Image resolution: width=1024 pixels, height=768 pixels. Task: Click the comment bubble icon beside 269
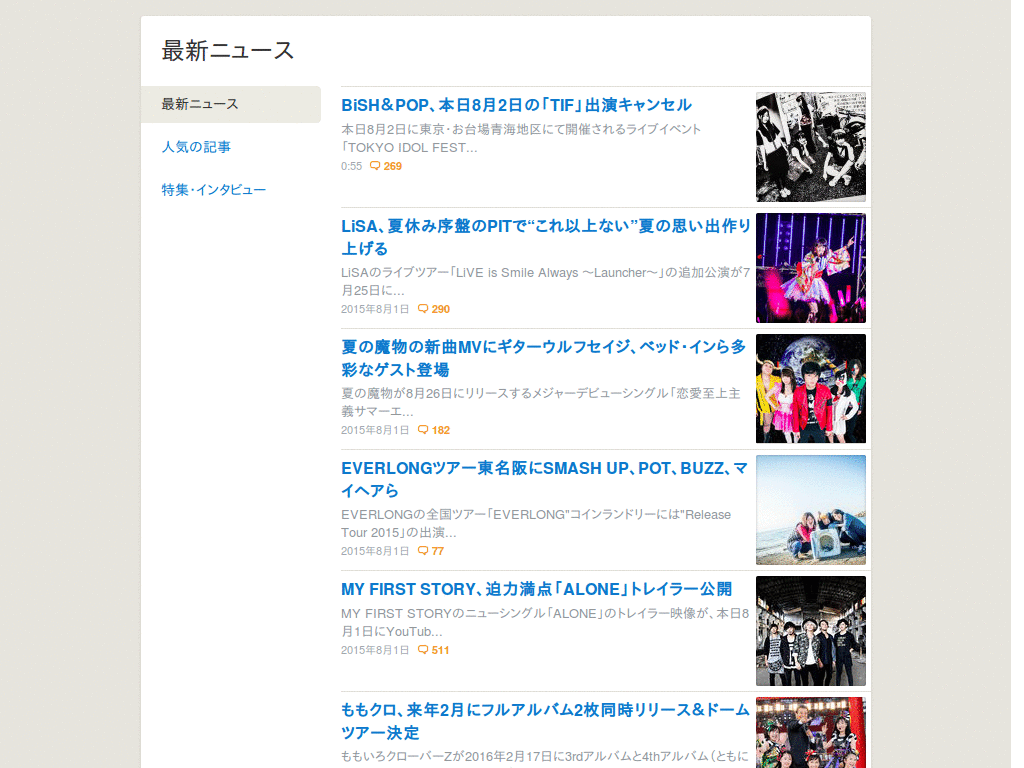[375, 166]
